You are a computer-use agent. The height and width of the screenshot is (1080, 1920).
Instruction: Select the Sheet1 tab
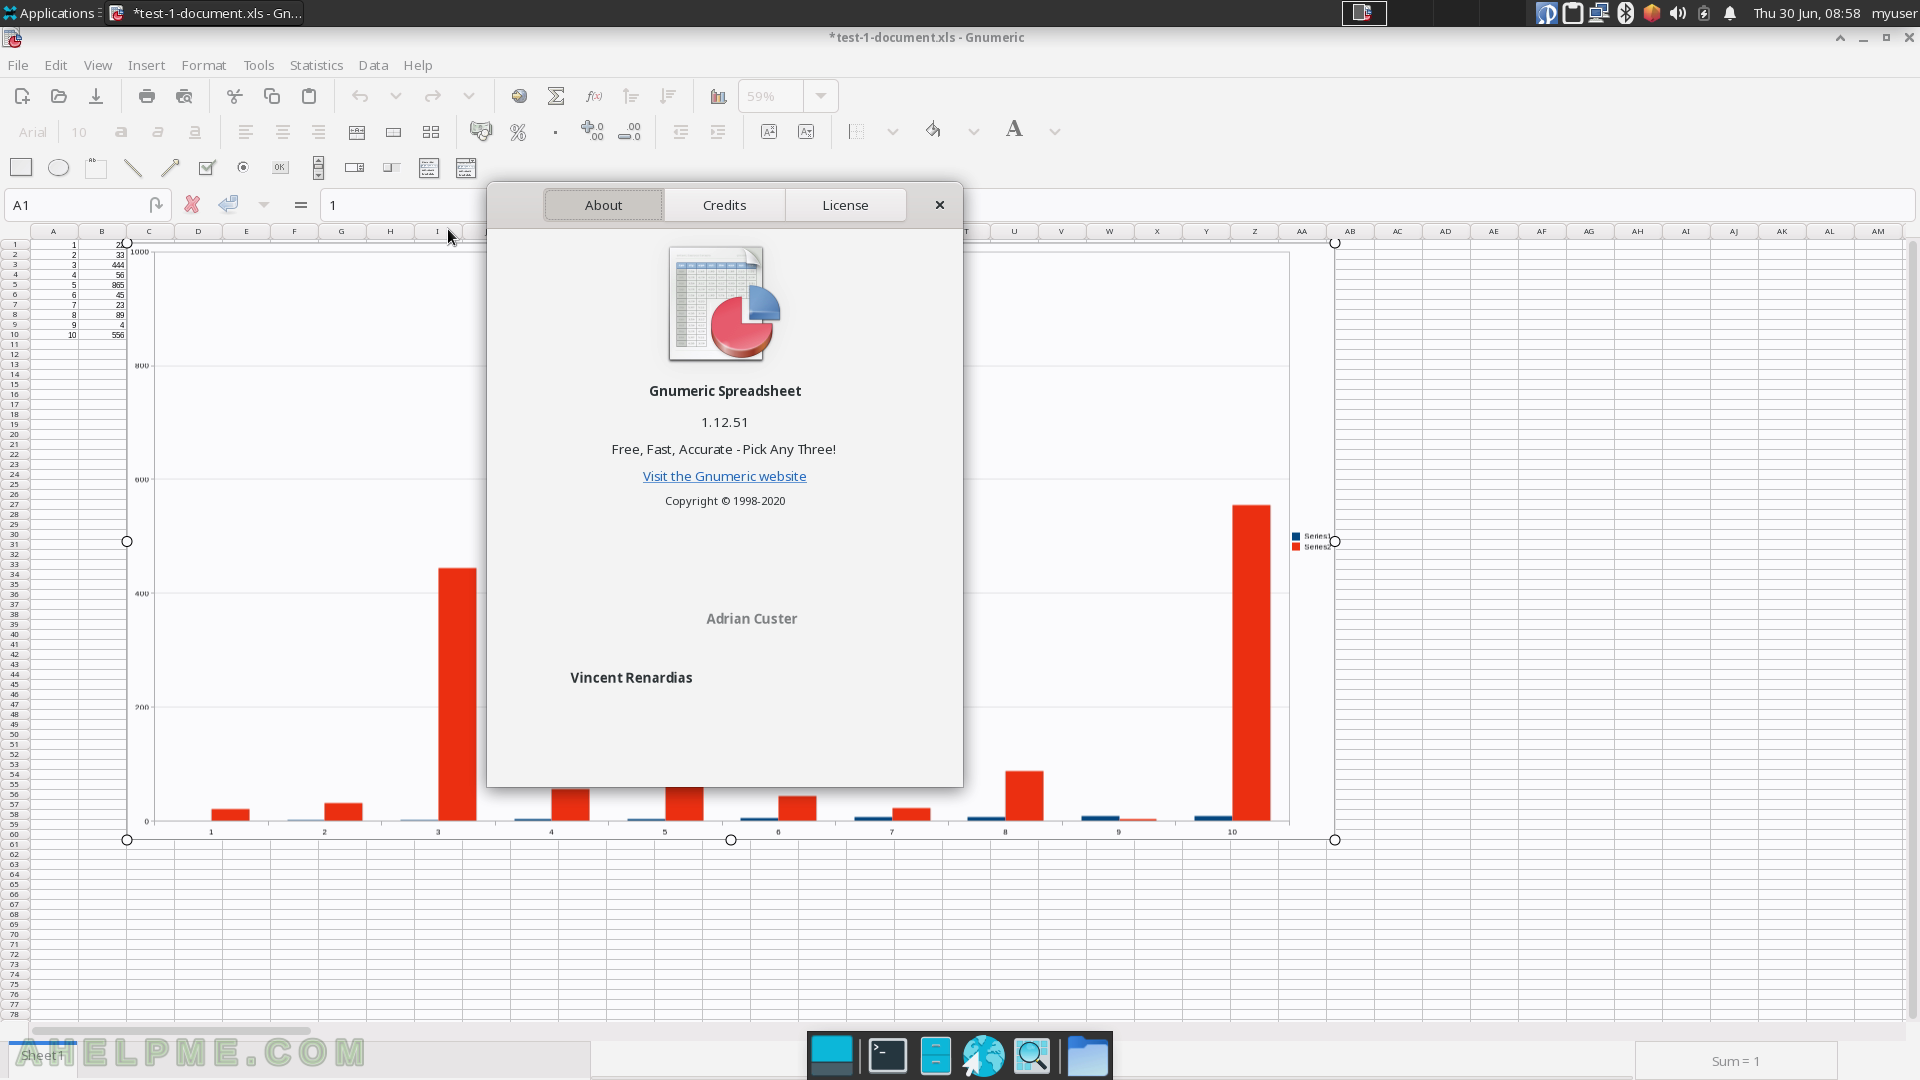point(42,1056)
